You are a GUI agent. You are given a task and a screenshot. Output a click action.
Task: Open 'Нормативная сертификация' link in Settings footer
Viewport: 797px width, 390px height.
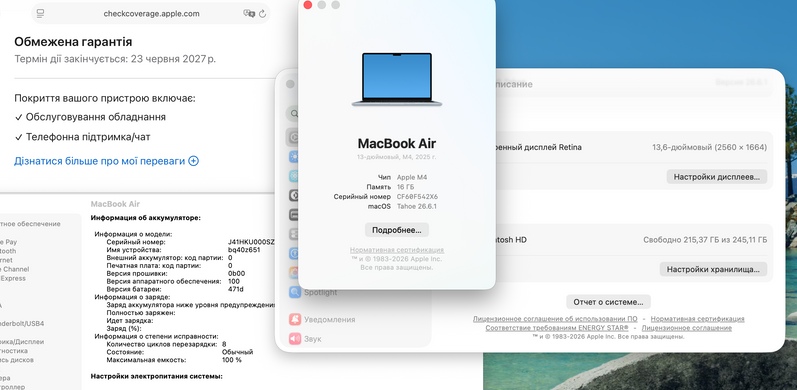pyautogui.click(x=697, y=319)
